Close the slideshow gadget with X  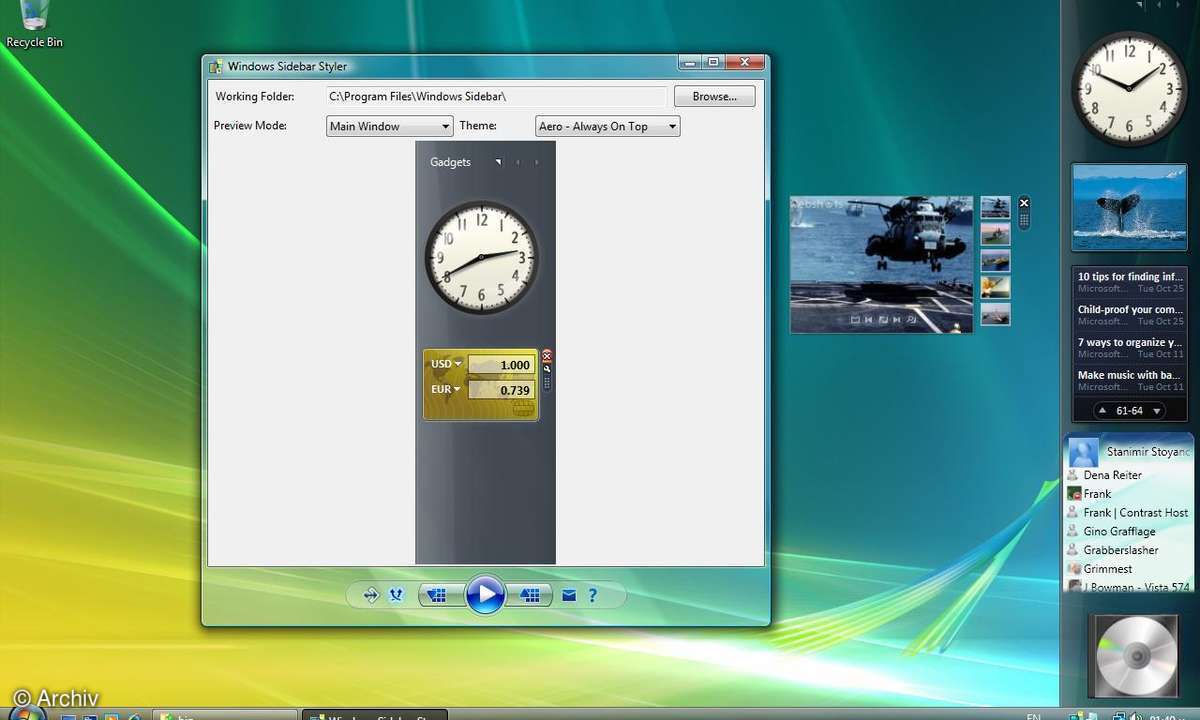click(1024, 203)
